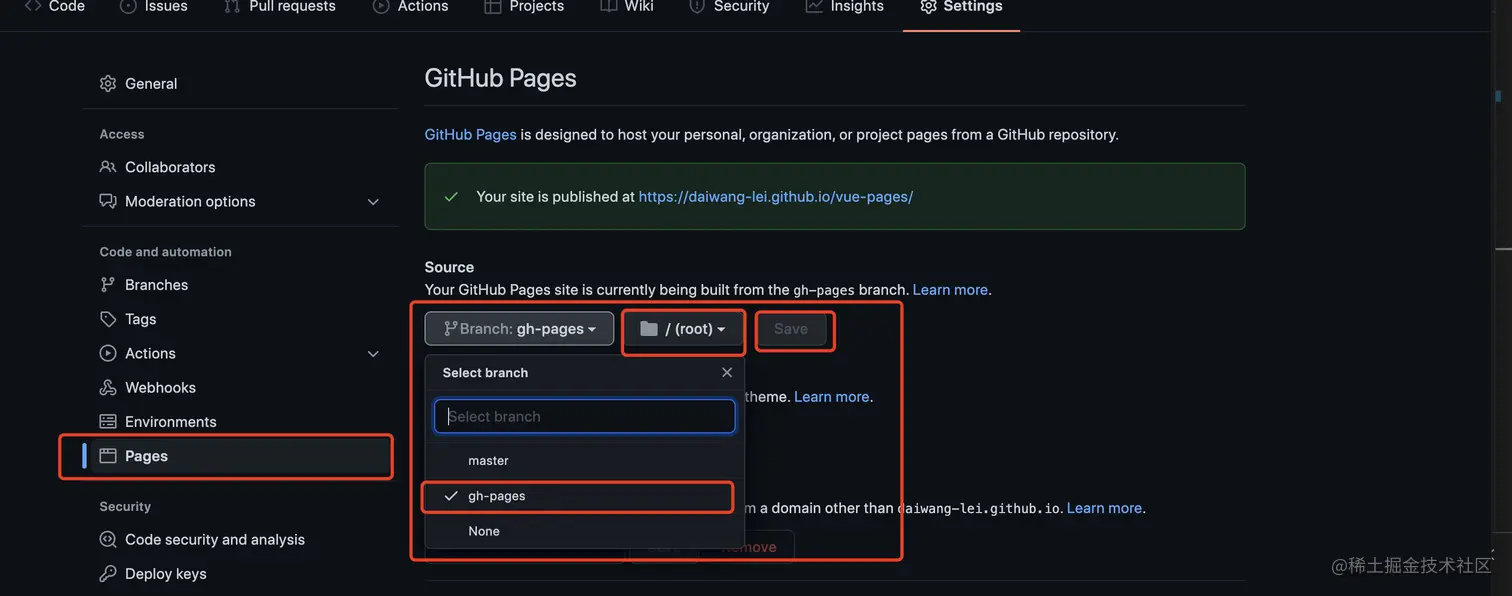Image resolution: width=1512 pixels, height=596 pixels.
Task: Click the Wiki book icon in navigation
Action: (x=608, y=6)
